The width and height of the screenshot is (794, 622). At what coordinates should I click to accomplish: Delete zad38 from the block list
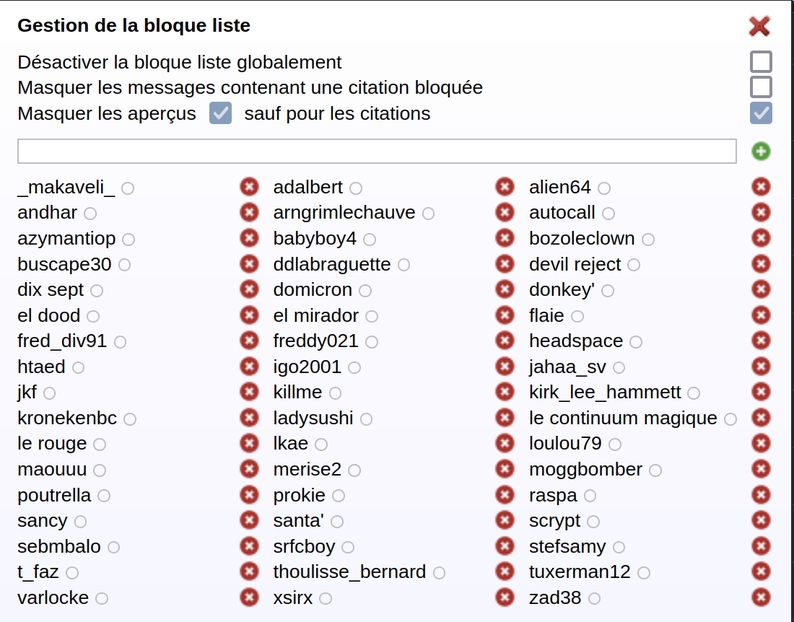[x=761, y=598]
